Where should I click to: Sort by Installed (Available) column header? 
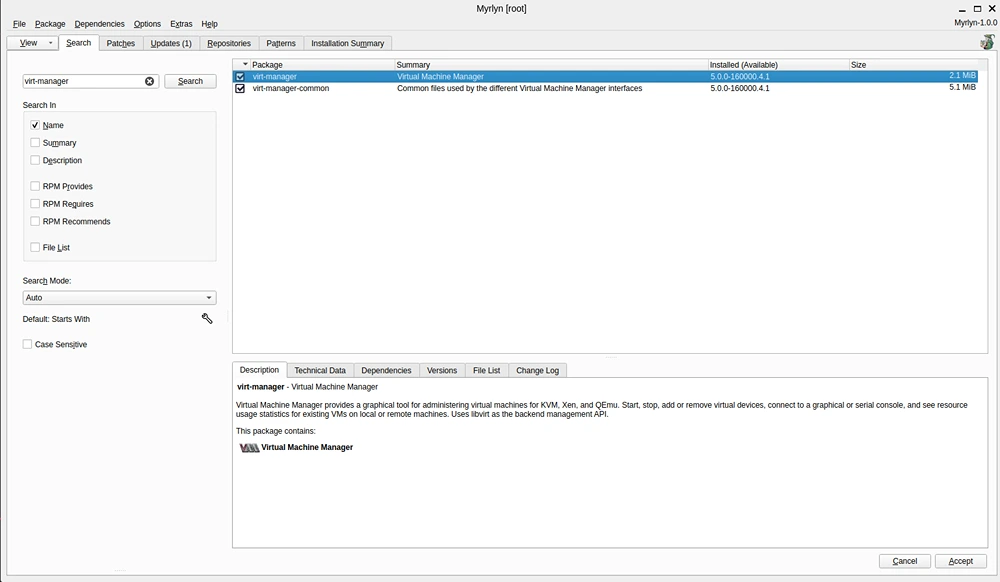[778, 64]
